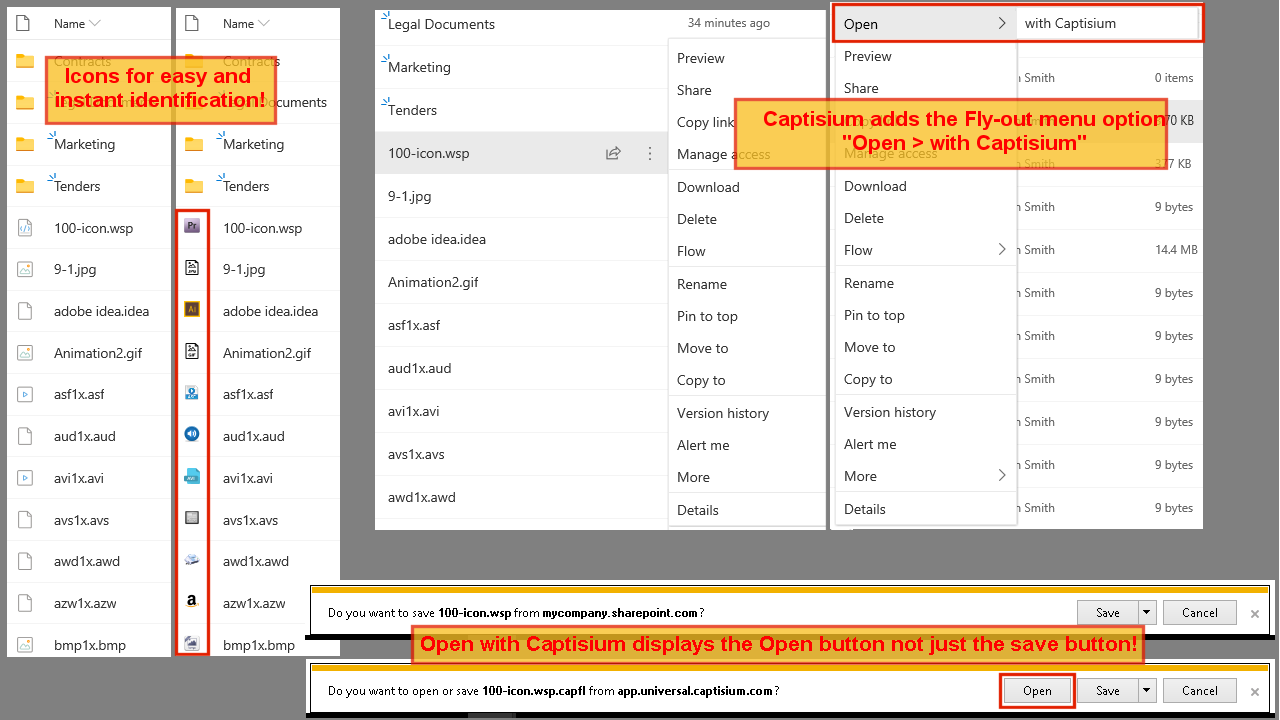Click the colored picture icon beside bmp1x.bmp
The image size is (1280, 720).
click(x=193, y=644)
